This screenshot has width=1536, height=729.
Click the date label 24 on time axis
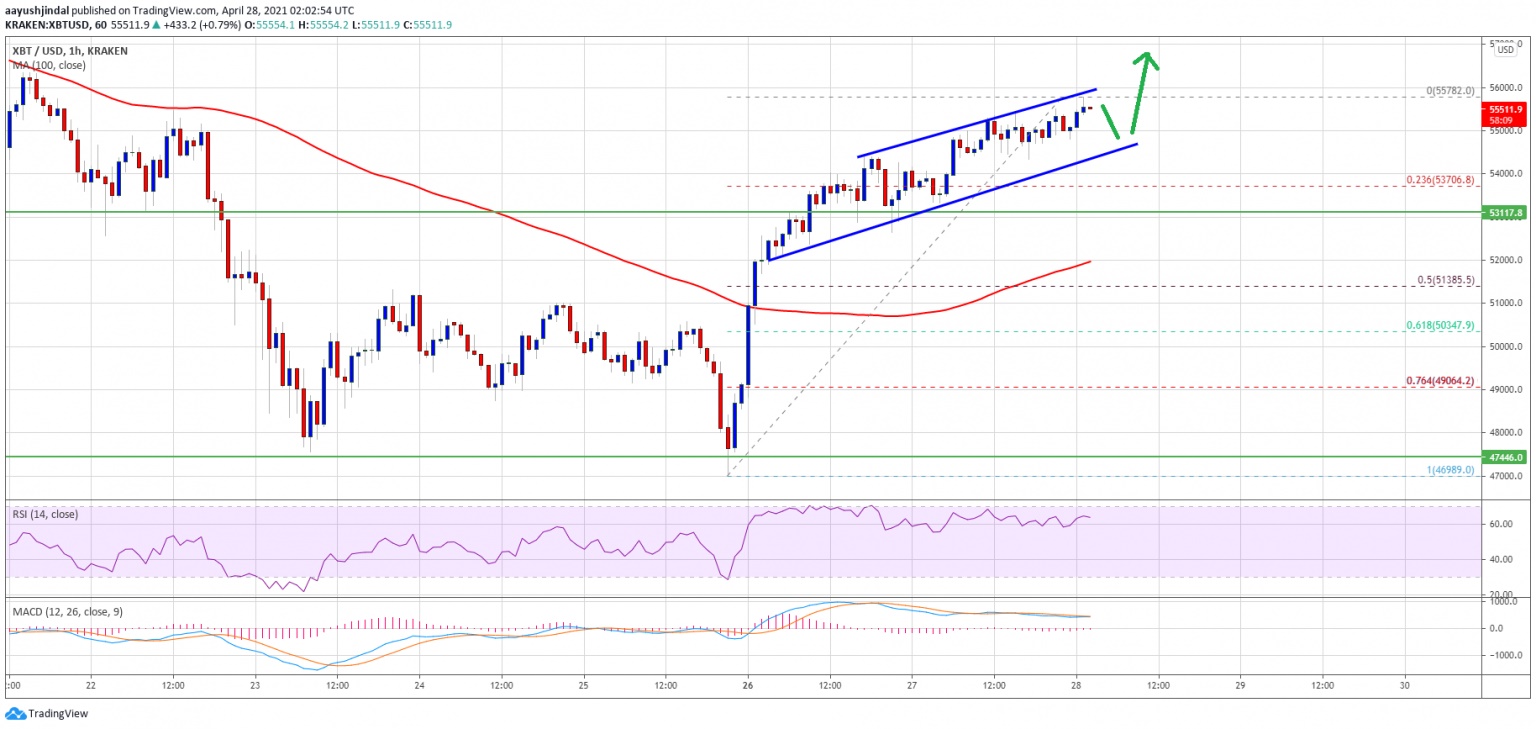pos(419,686)
